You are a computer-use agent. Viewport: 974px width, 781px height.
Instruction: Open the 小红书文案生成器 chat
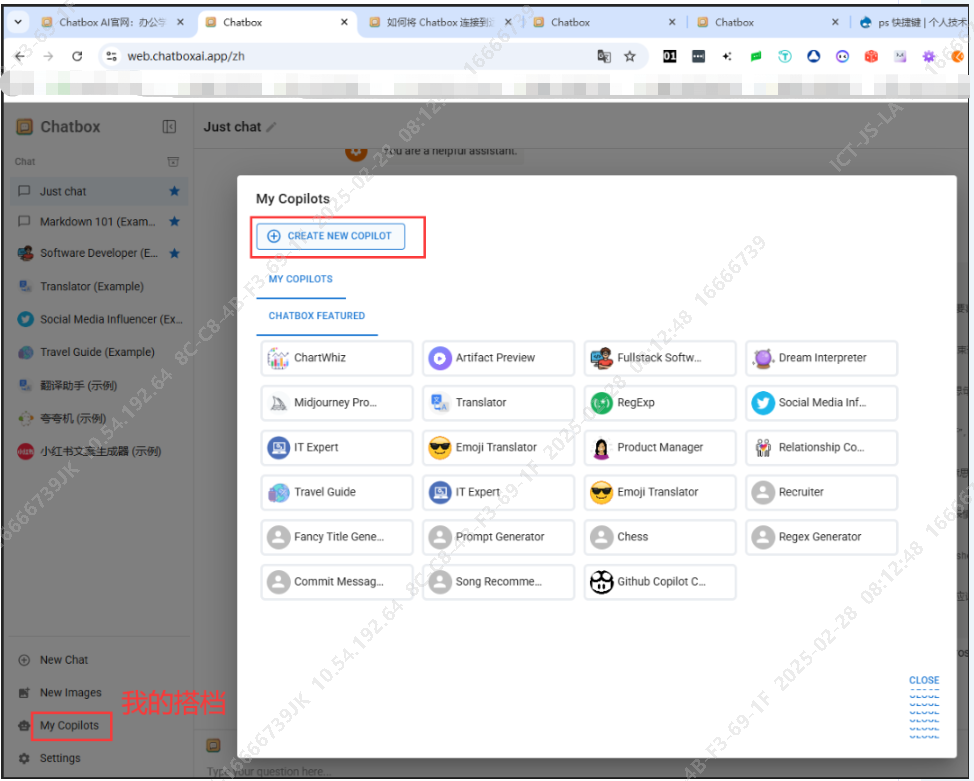pos(99,452)
